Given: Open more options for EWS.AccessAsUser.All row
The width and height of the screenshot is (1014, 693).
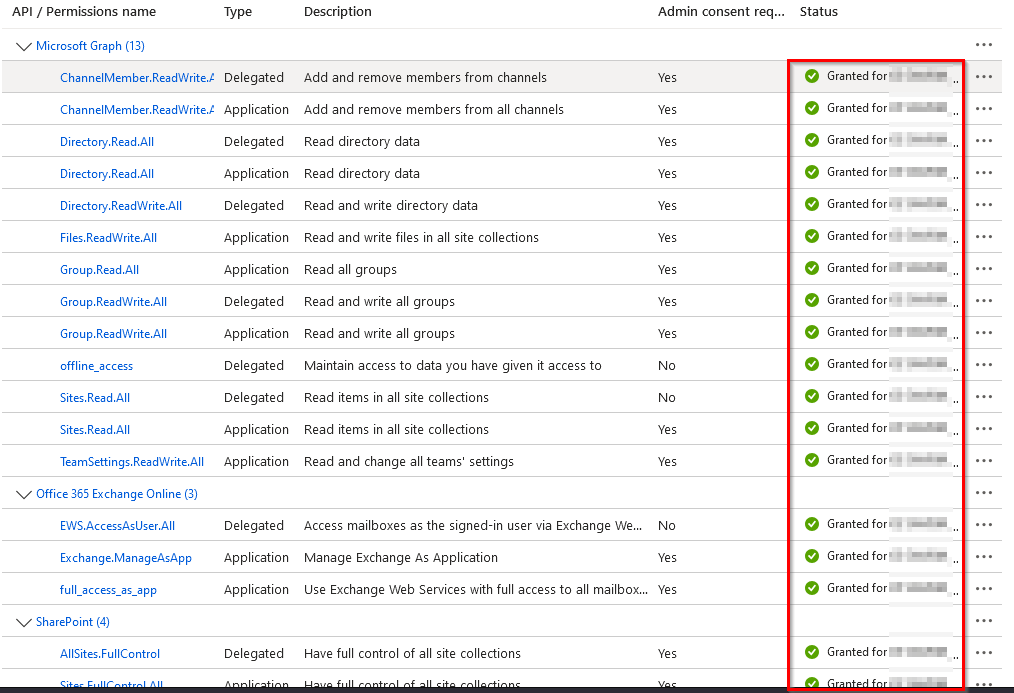Looking at the screenshot, I should (984, 524).
